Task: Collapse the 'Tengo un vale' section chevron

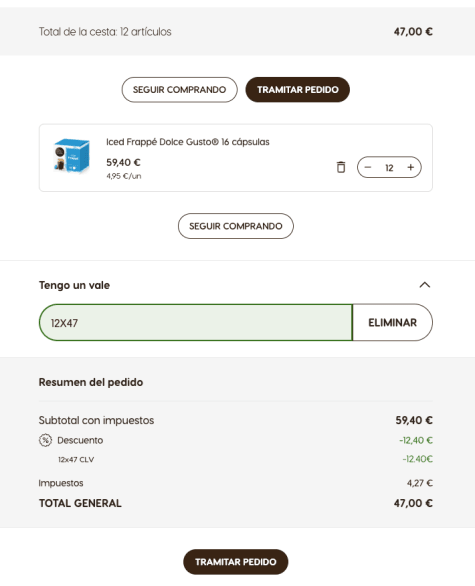Action: (x=425, y=285)
